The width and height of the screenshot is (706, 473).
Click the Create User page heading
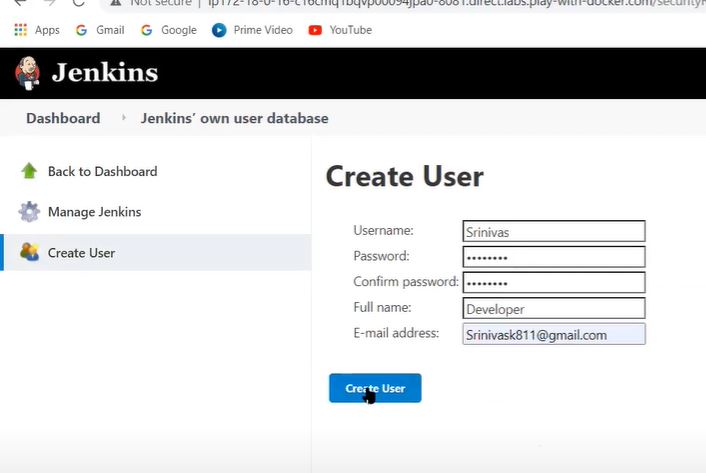[x=404, y=176]
